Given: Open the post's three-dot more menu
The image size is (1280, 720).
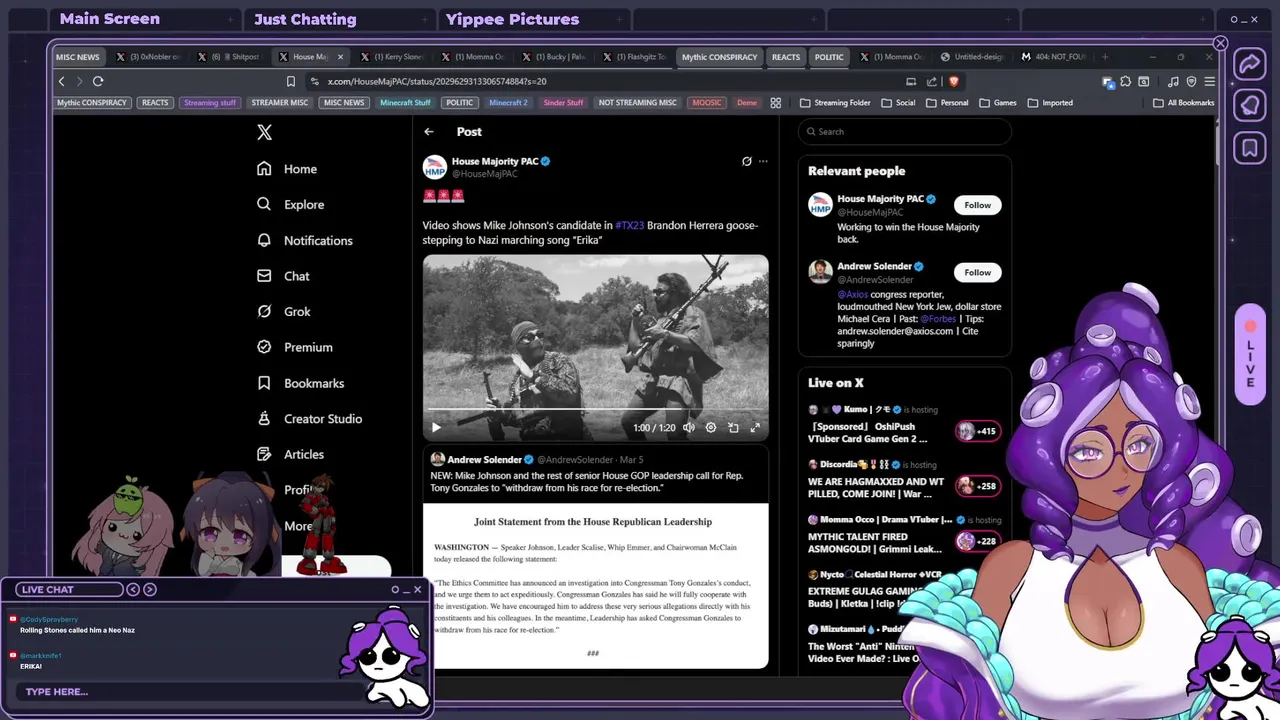Looking at the screenshot, I should [763, 161].
